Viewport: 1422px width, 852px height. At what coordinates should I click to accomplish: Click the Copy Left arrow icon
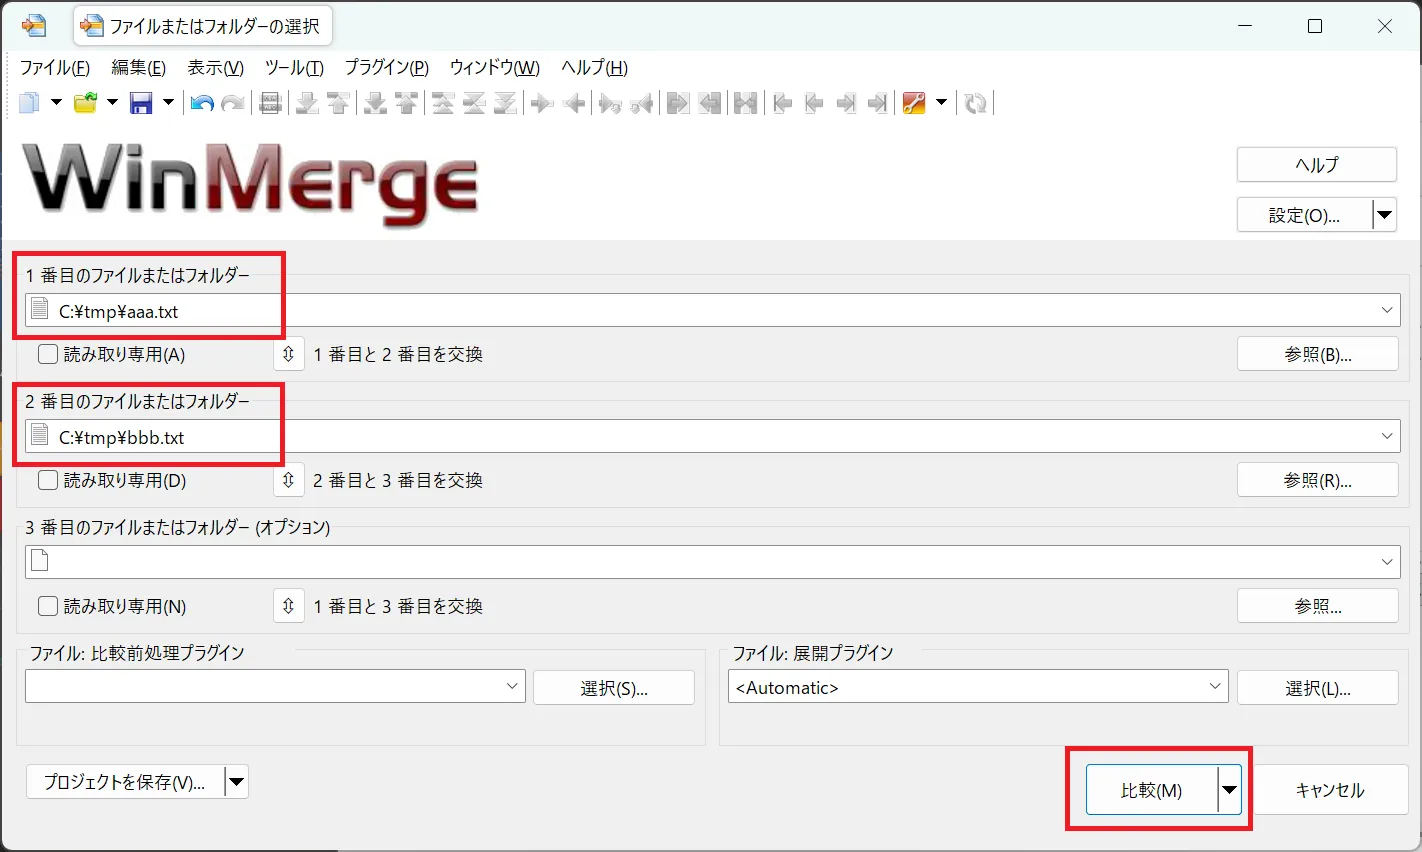(x=574, y=103)
